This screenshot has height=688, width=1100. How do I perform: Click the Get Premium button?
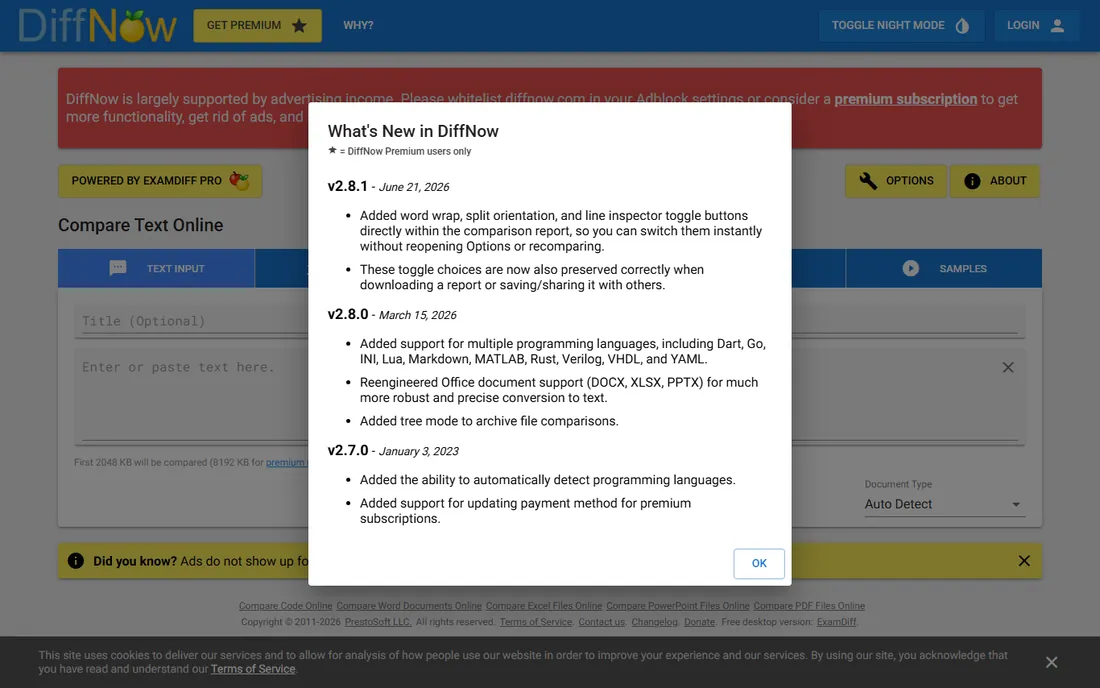[257, 26]
